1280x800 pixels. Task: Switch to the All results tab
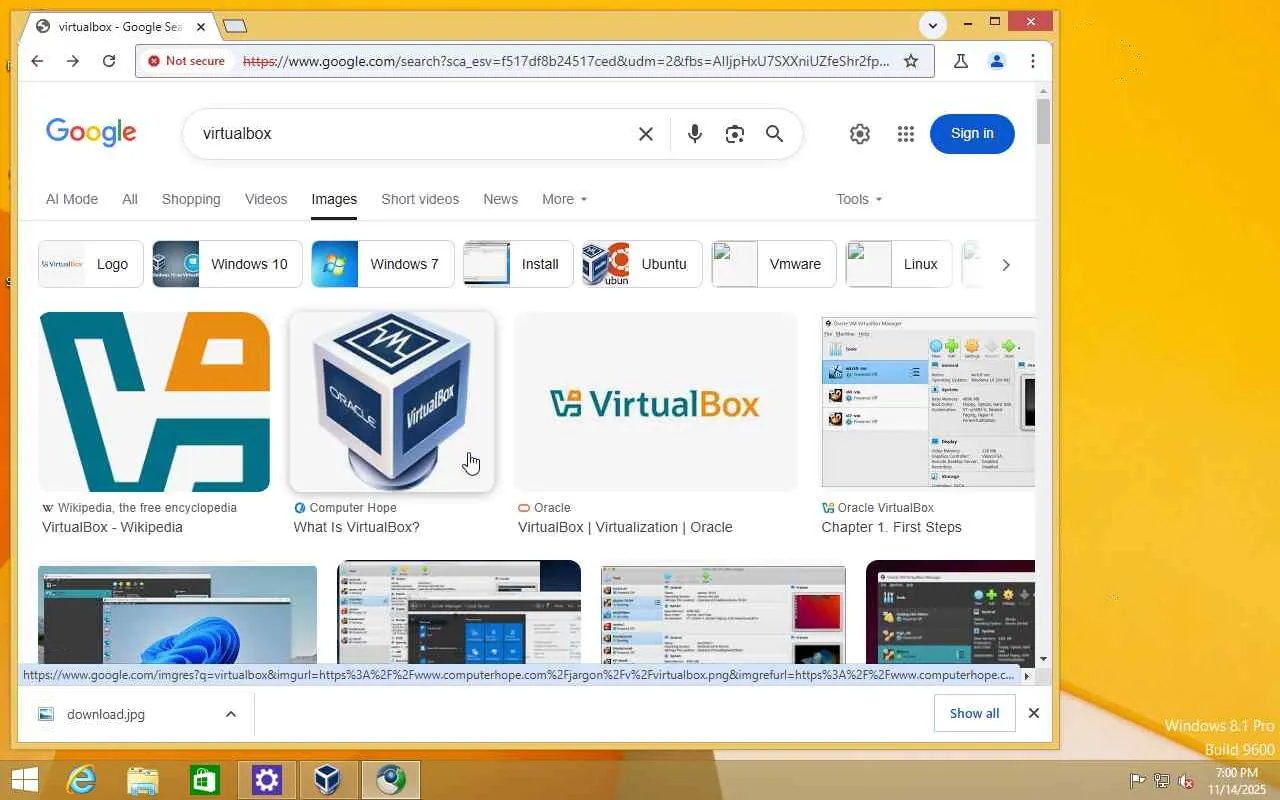130,199
